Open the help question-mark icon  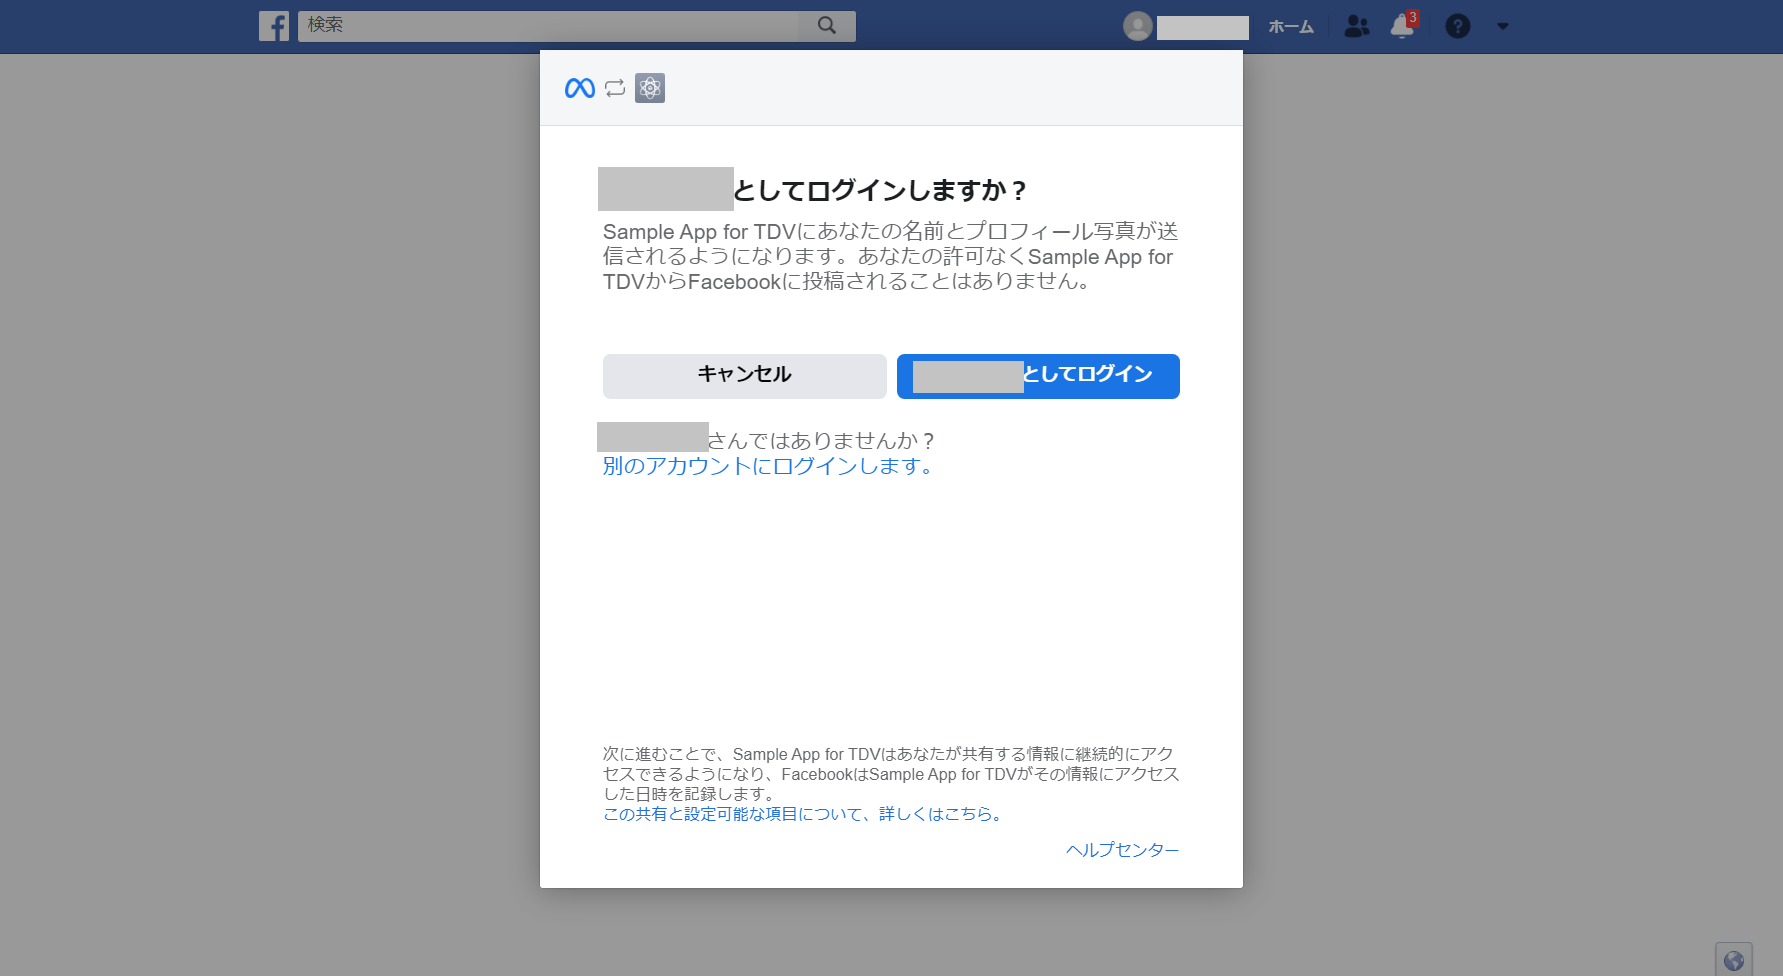point(1458,26)
